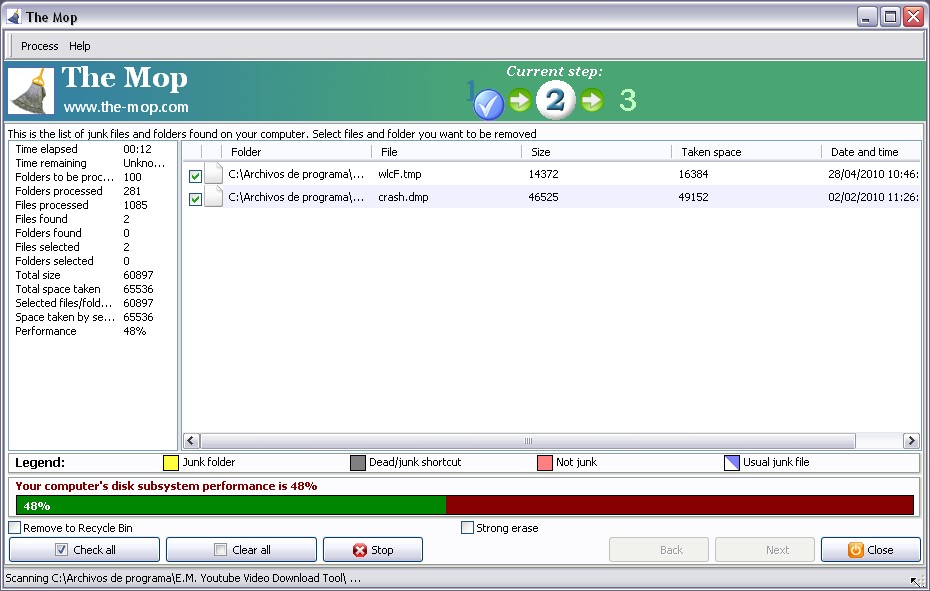Click the step 1 checkmark icon

point(489,104)
